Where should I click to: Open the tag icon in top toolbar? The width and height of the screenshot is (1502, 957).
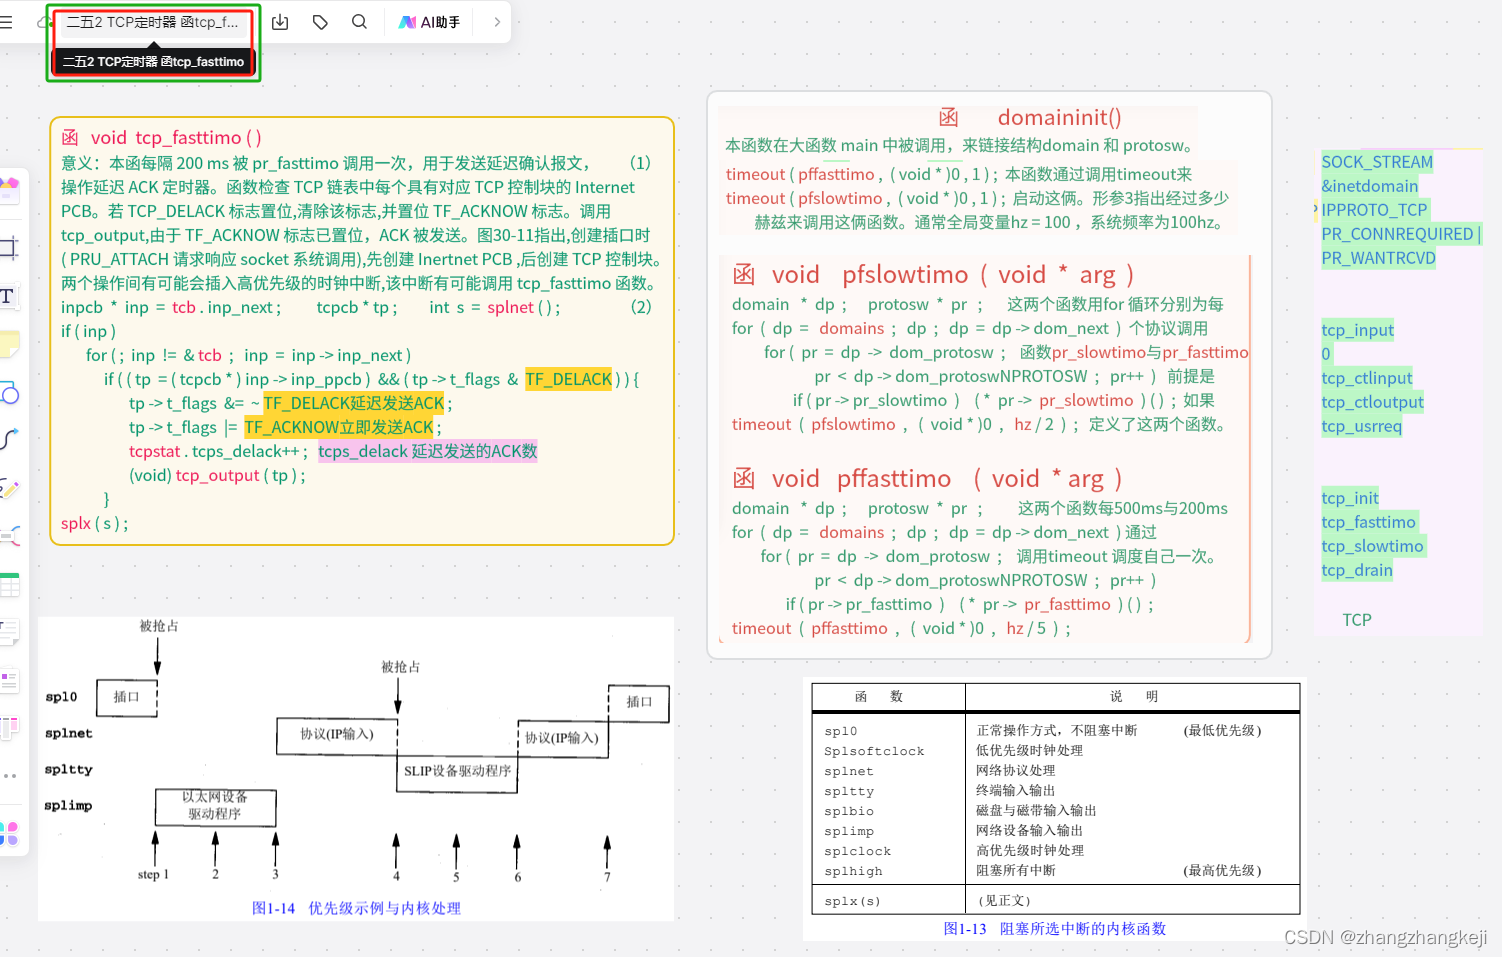[x=320, y=22]
